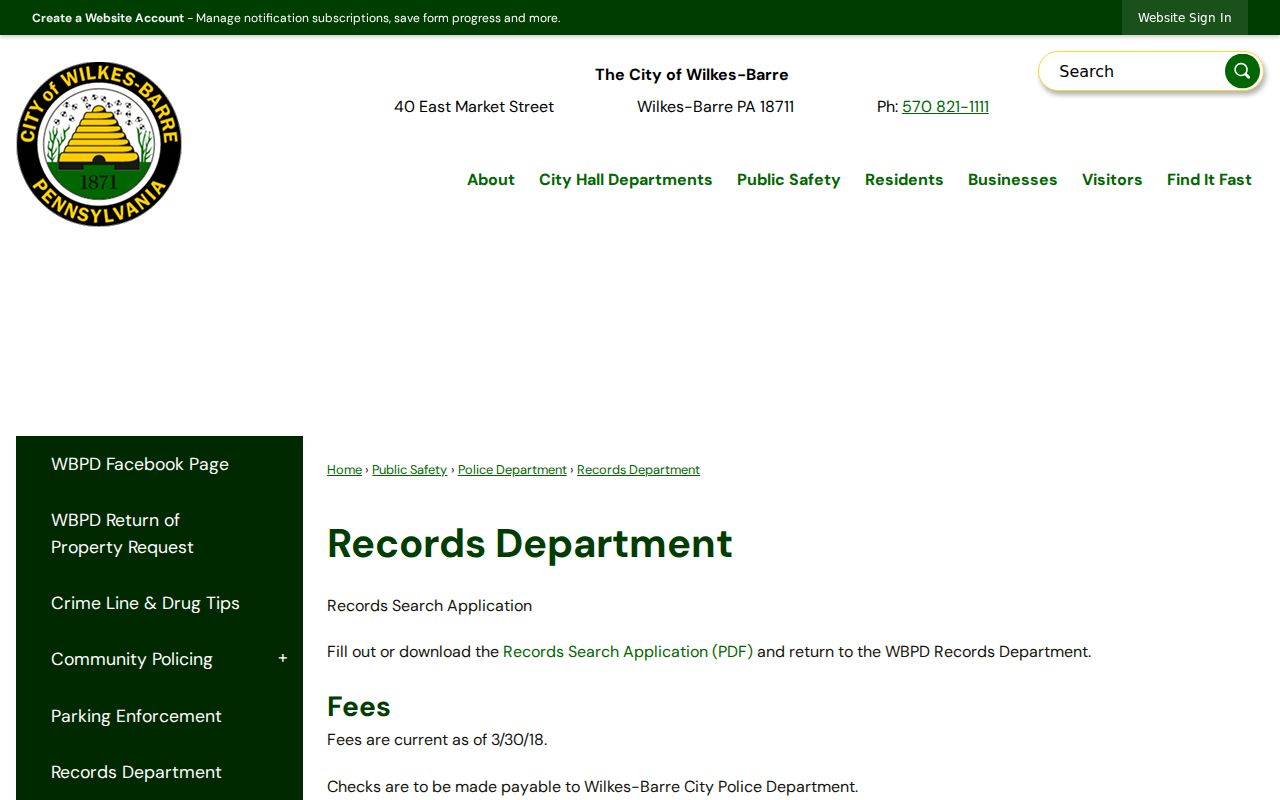Screen dimensions: 1280x800
Task: Open WBPD Return of Property Request
Action: pos(122,534)
